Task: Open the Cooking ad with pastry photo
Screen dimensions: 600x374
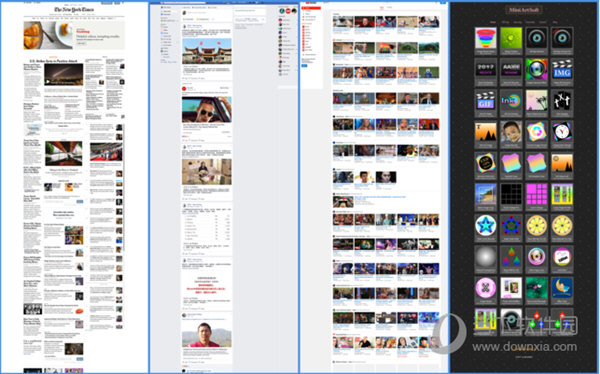Action: coord(74,35)
